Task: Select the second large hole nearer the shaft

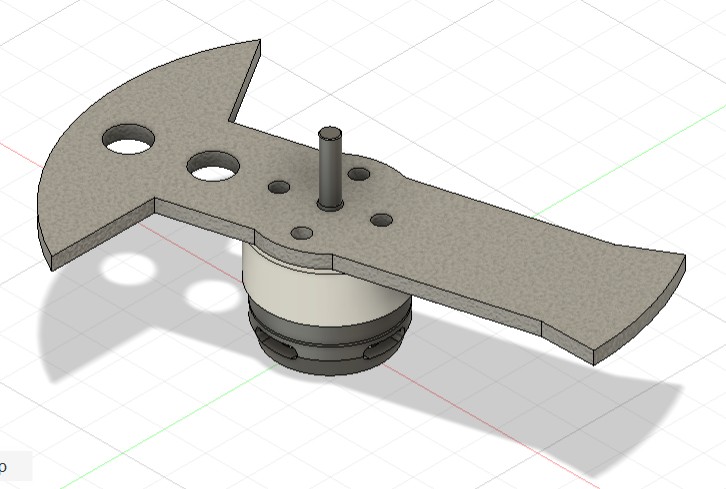Action: click(x=213, y=166)
